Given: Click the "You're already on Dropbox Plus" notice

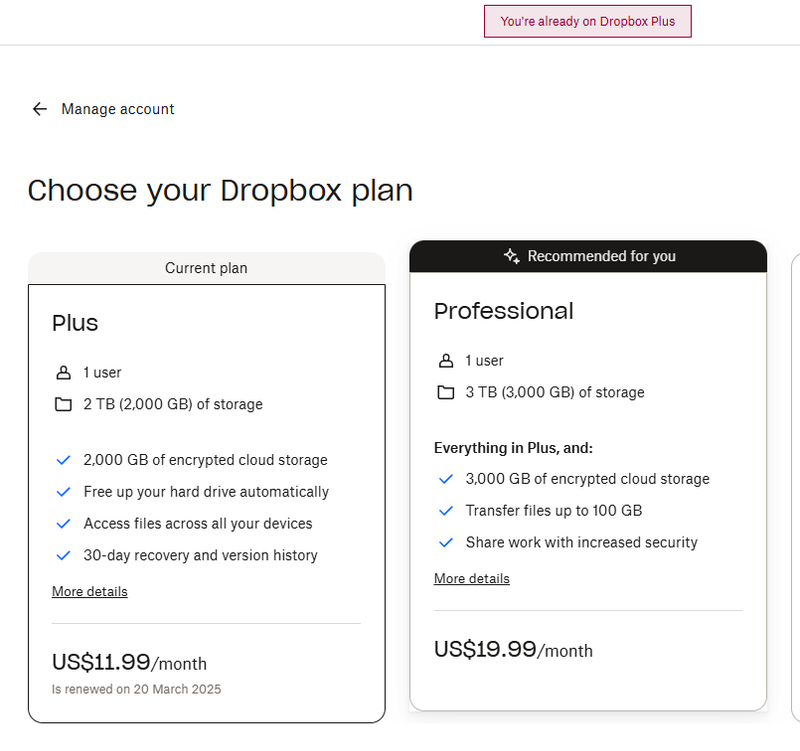Looking at the screenshot, I should click(588, 21).
